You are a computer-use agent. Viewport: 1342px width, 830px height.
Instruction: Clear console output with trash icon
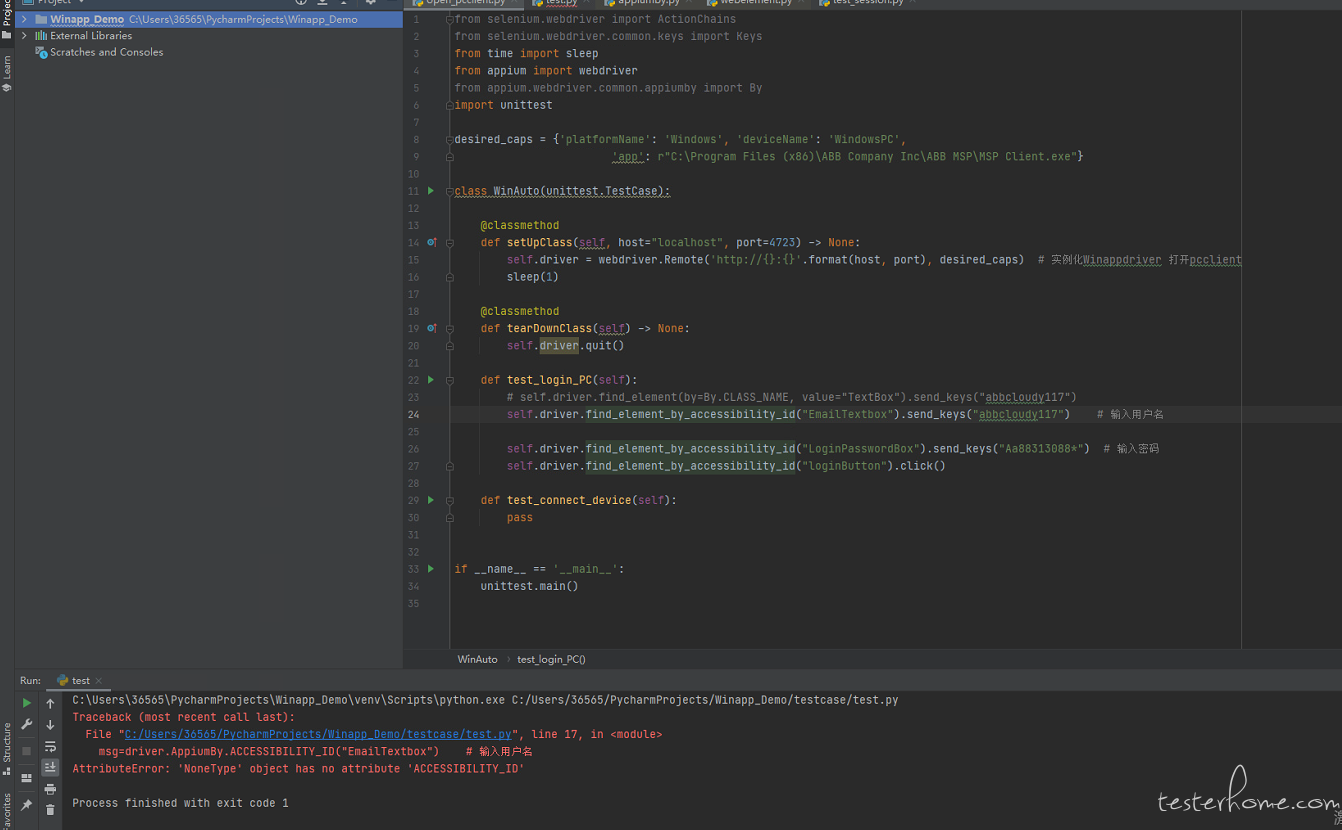click(x=50, y=810)
